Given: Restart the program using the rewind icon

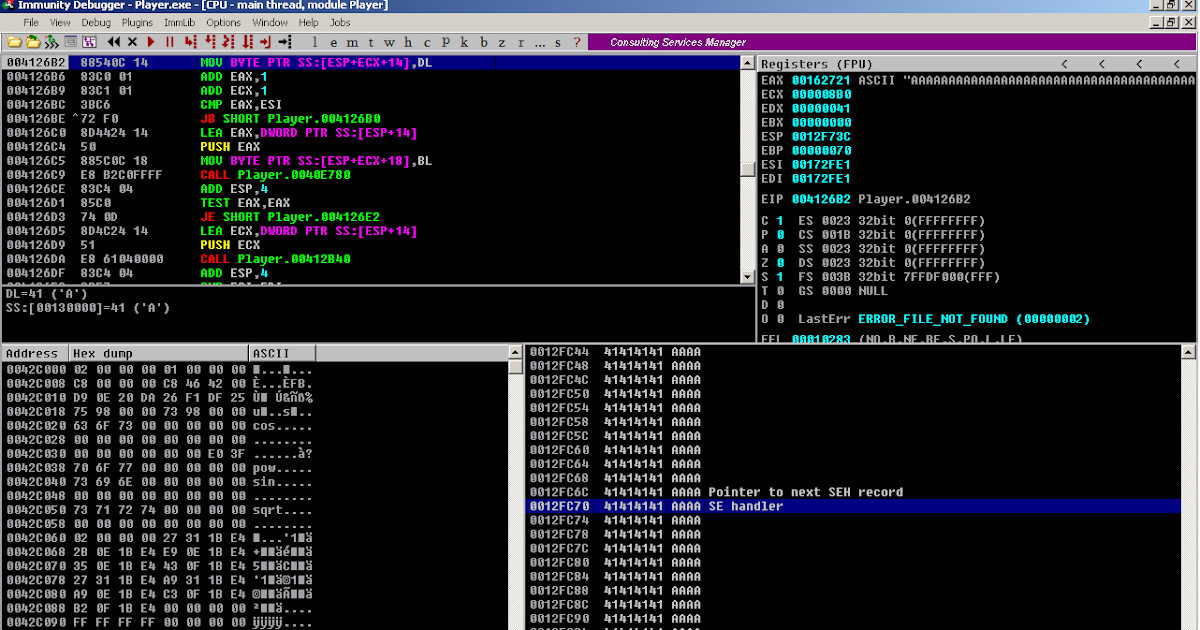Looking at the screenshot, I should (x=114, y=41).
